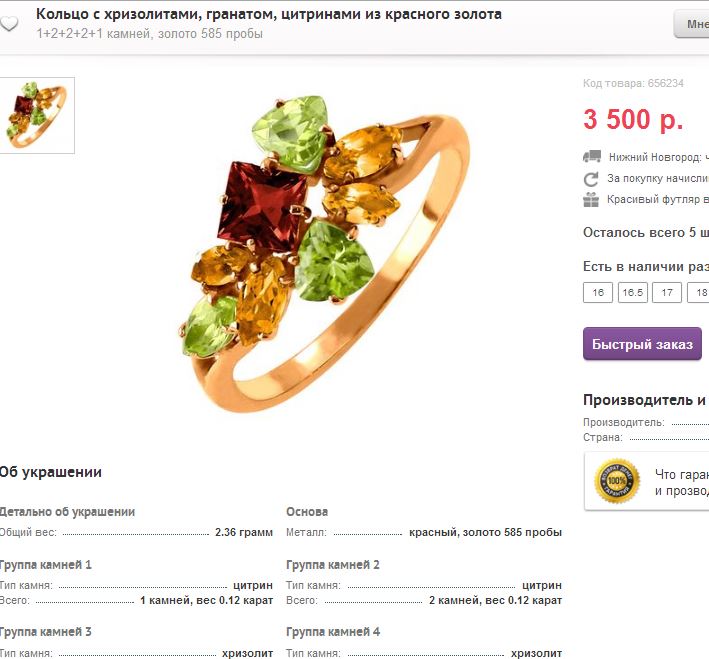This screenshot has width=709, height=659.
Task: Click the 100% guarantee gold badge
Action: click(616, 481)
